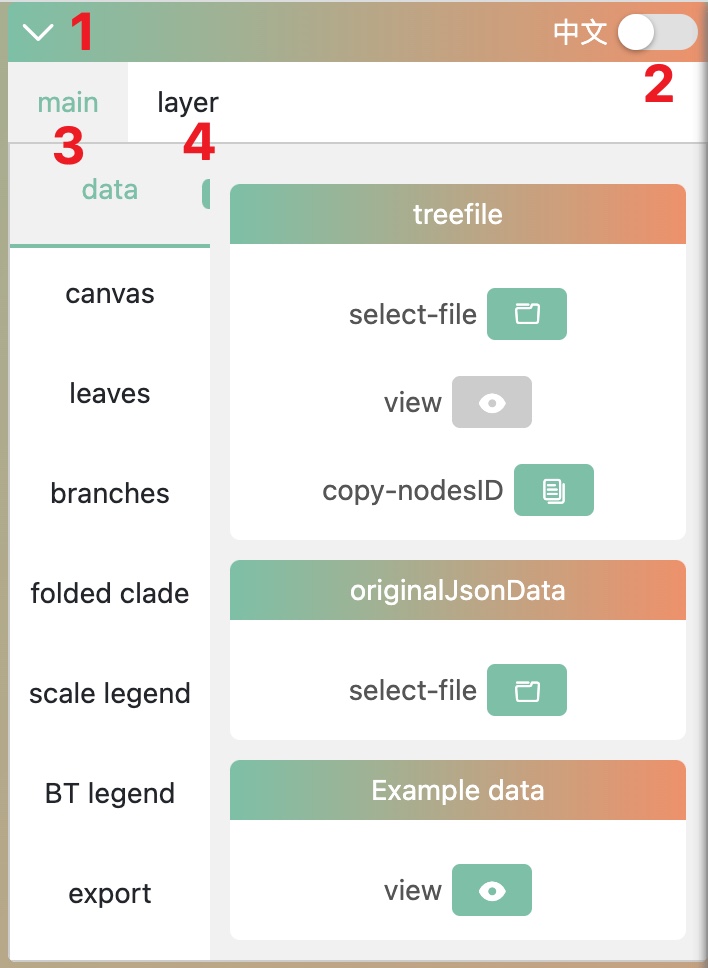This screenshot has width=708, height=968.
Task: Open the canvas settings section
Action: point(110,294)
